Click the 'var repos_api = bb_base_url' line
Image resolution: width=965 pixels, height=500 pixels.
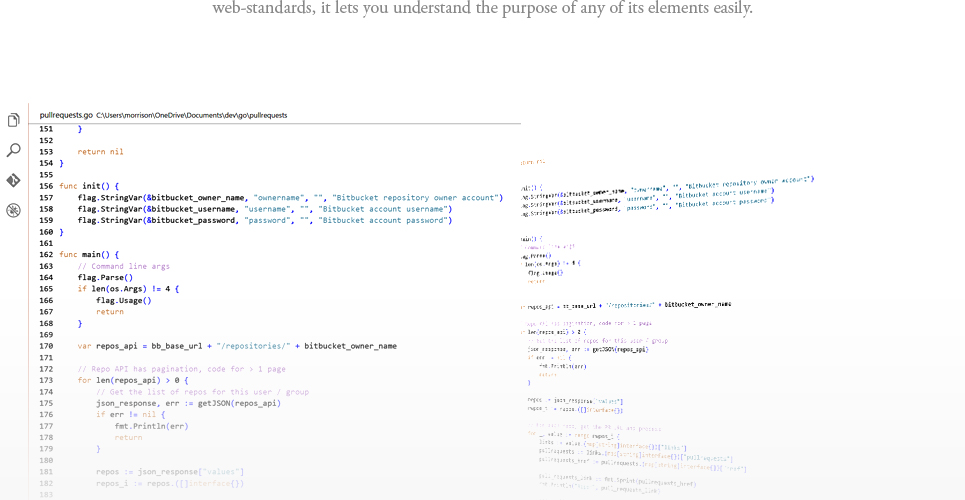(x=237, y=346)
